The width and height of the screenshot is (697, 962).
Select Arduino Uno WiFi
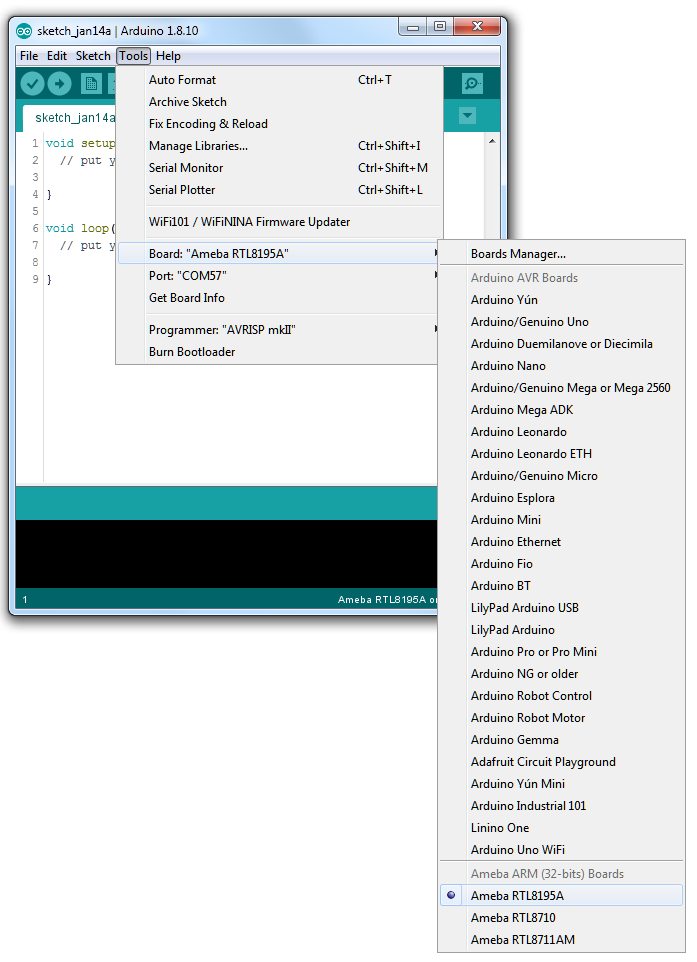point(561,850)
